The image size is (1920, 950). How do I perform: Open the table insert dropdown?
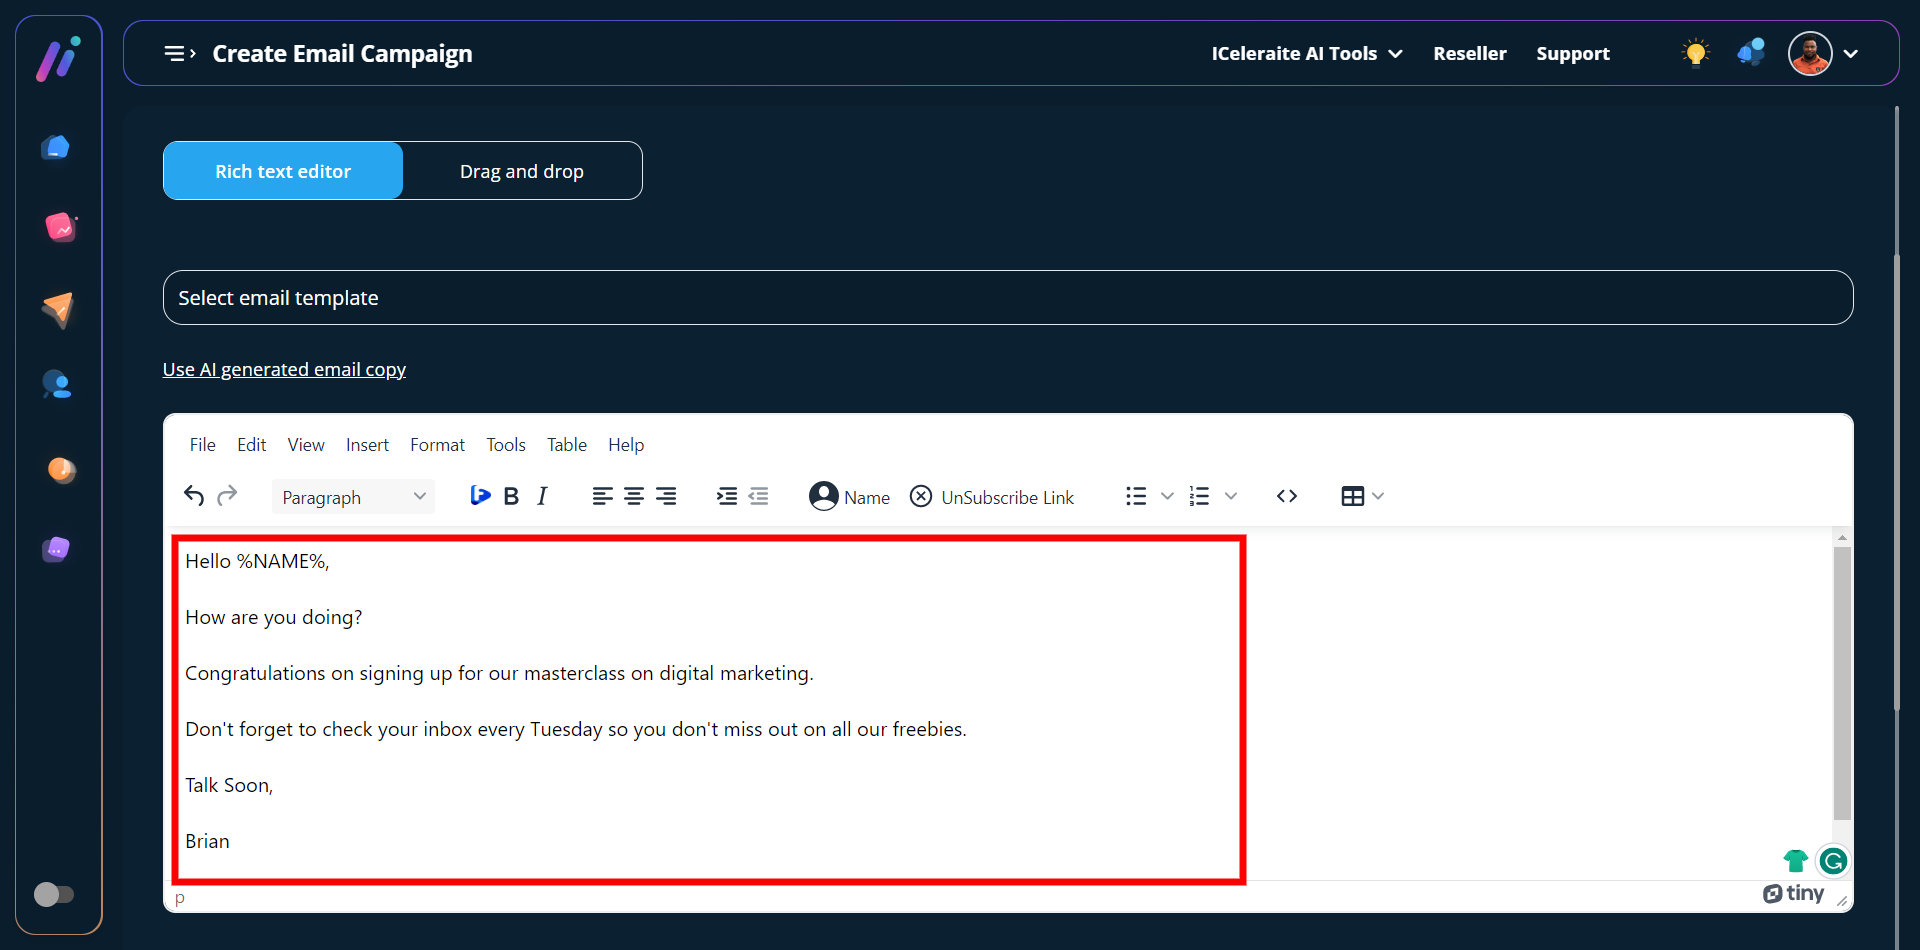pyautogui.click(x=1362, y=497)
